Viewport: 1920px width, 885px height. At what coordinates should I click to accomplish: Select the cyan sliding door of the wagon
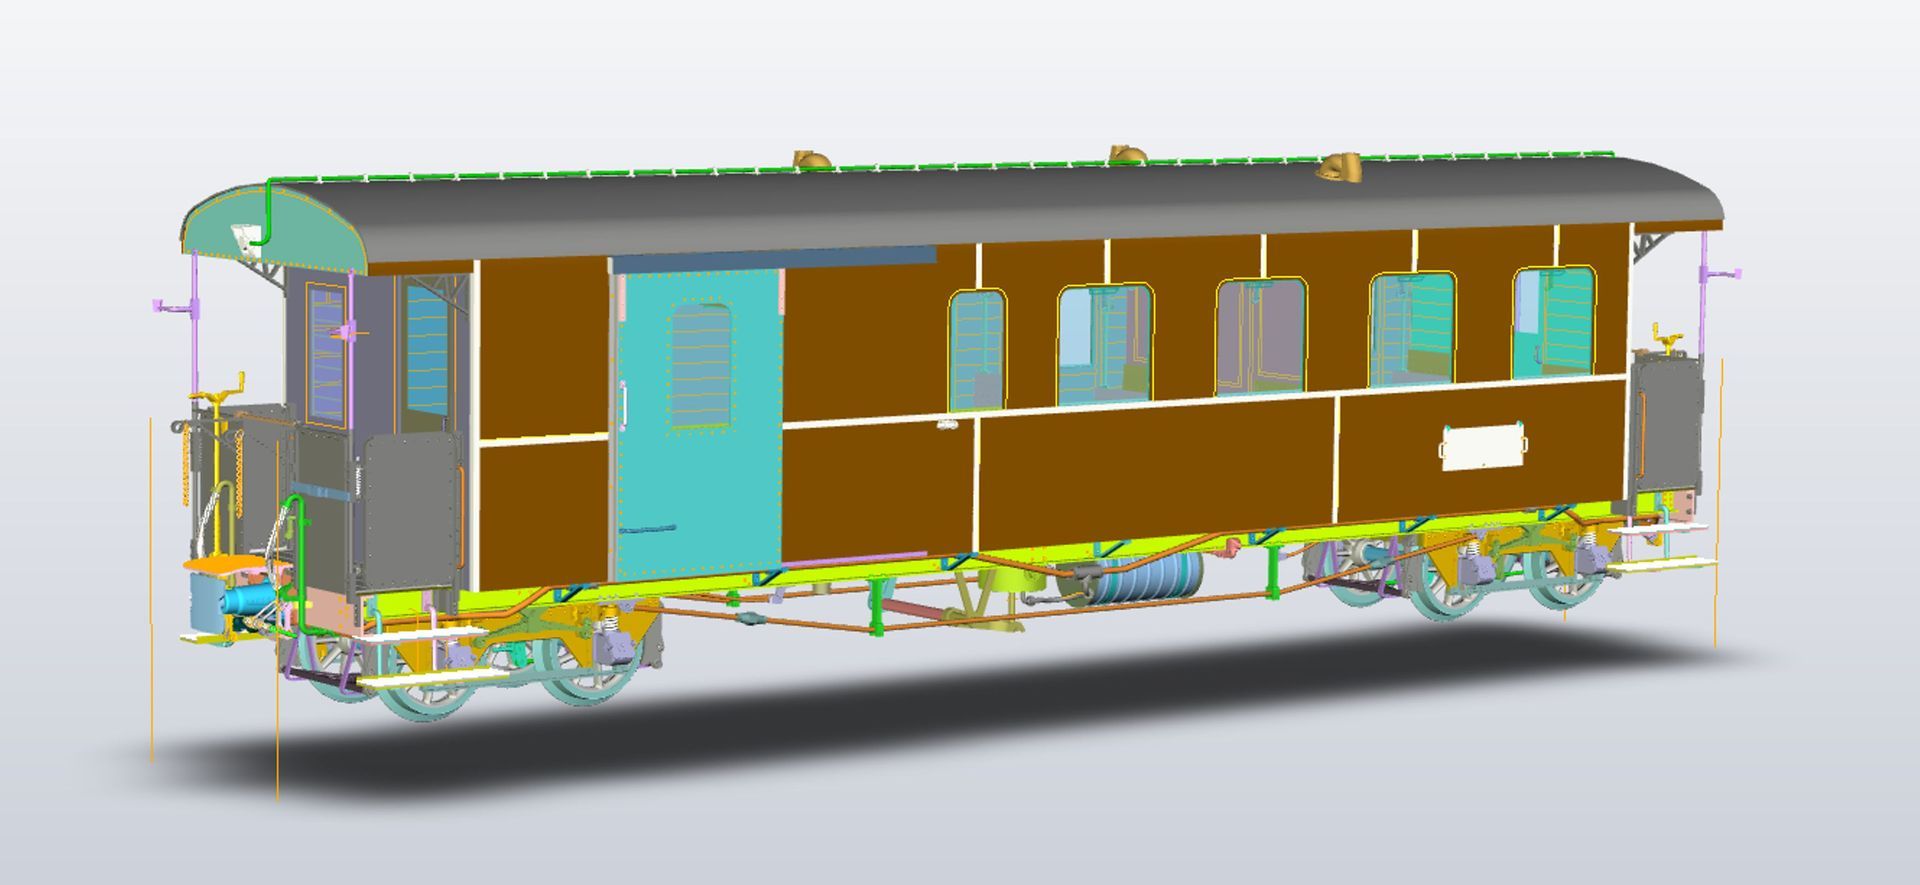coord(698,425)
